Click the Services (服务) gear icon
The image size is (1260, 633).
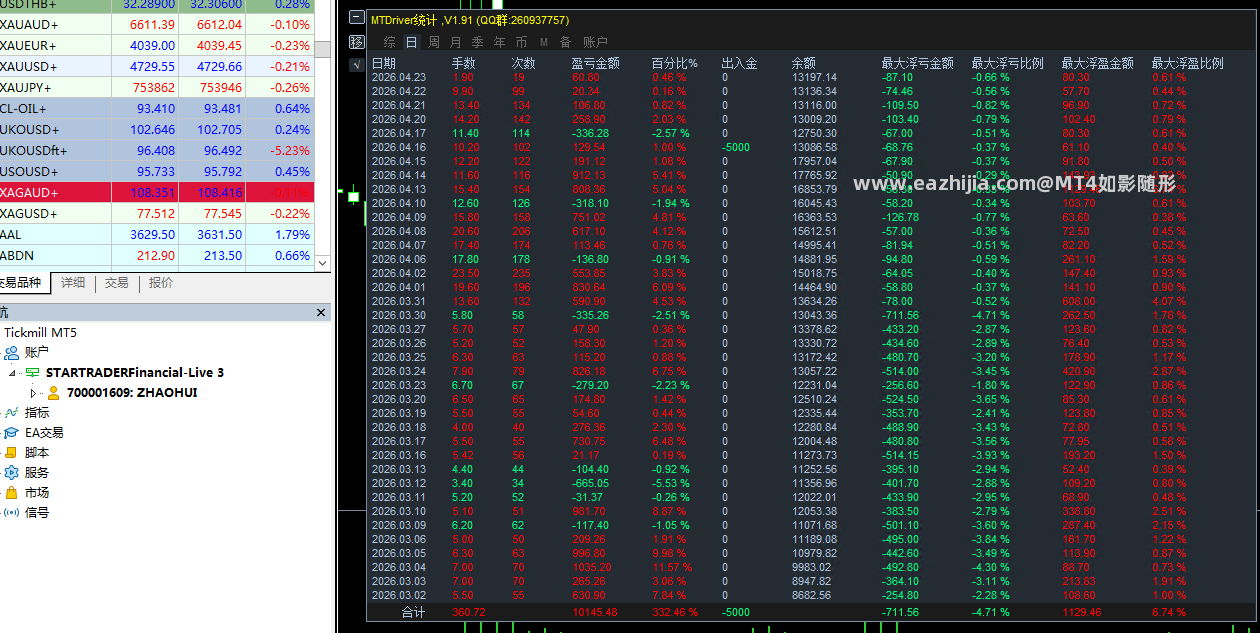(x=12, y=472)
